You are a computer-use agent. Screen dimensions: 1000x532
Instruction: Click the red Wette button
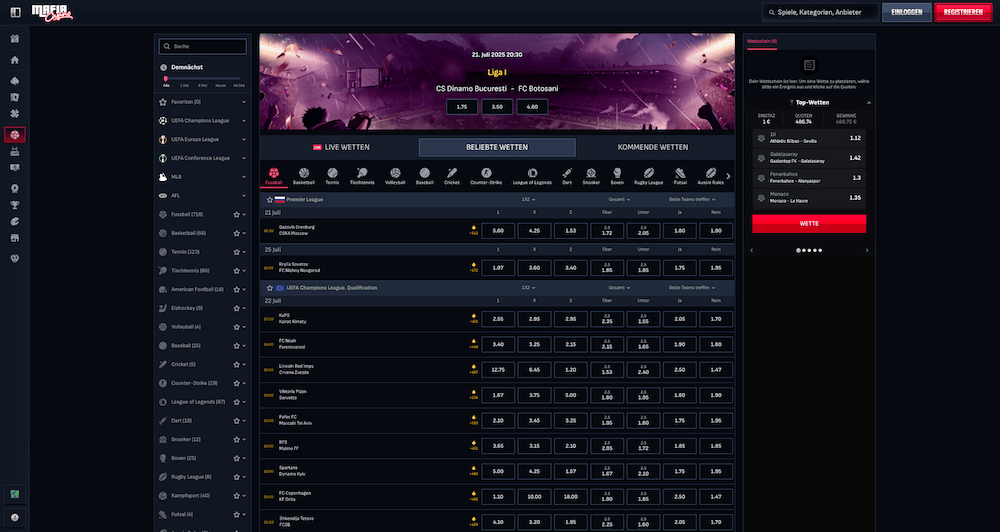click(809, 223)
